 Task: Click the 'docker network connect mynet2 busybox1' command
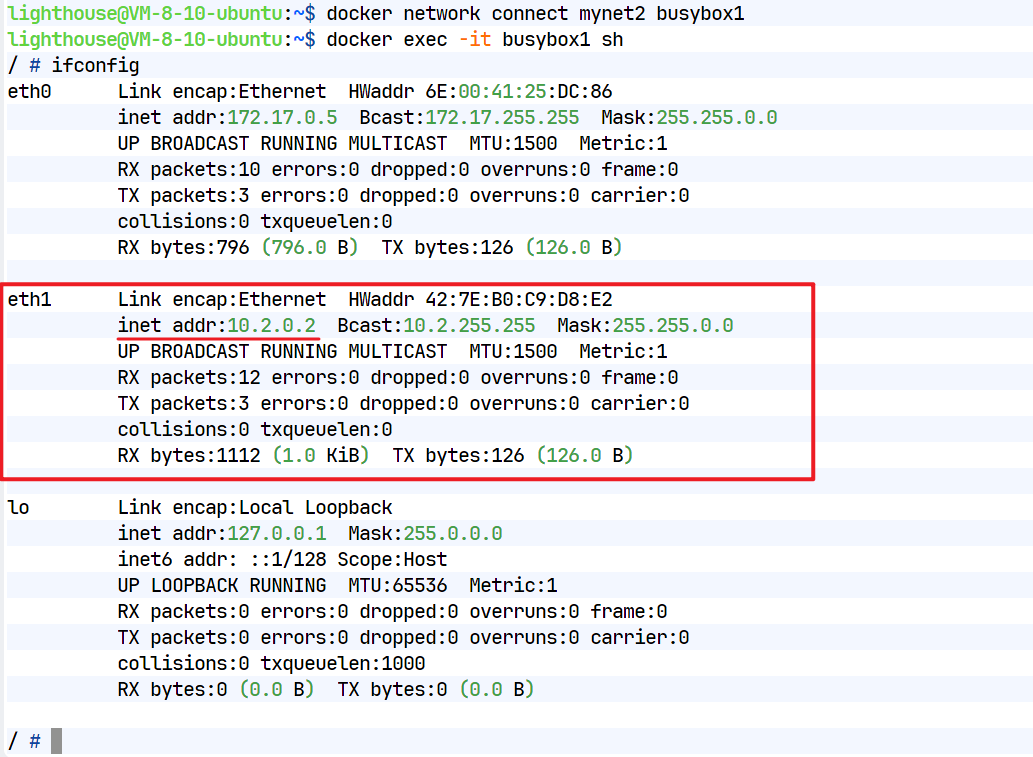click(535, 13)
